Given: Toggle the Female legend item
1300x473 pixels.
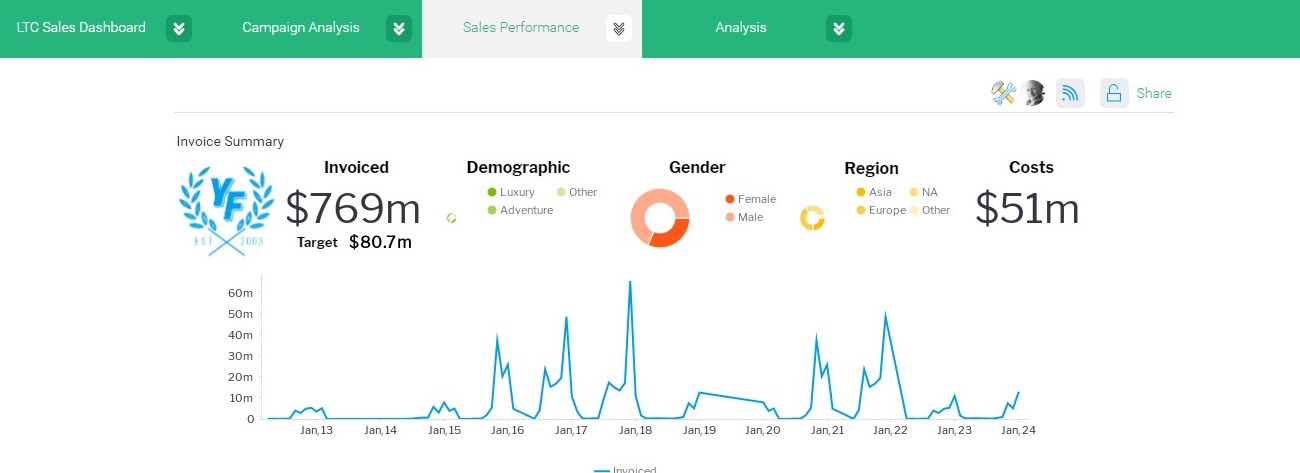Looking at the screenshot, I should (751, 199).
